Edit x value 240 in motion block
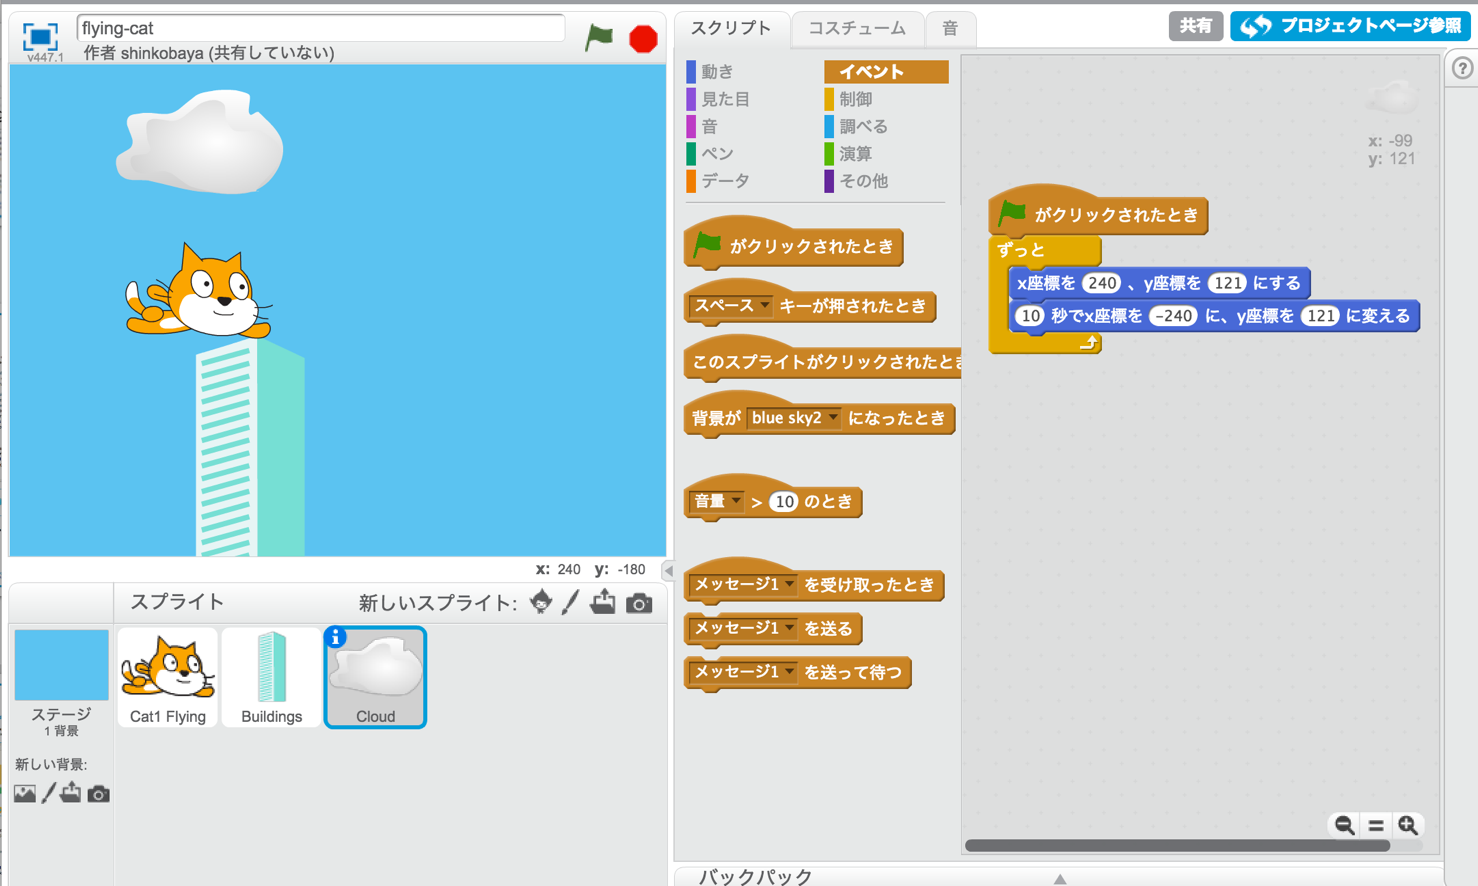This screenshot has height=886, width=1478. point(1102,283)
